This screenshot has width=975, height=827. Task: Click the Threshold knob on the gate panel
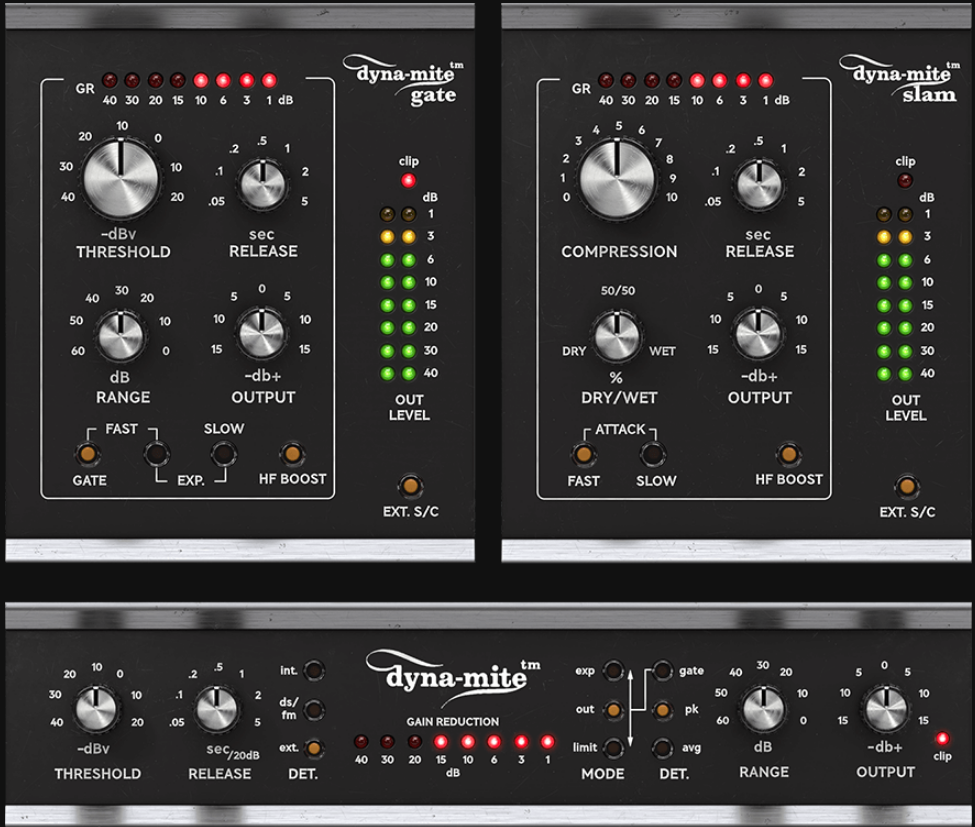tap(121, 178)
